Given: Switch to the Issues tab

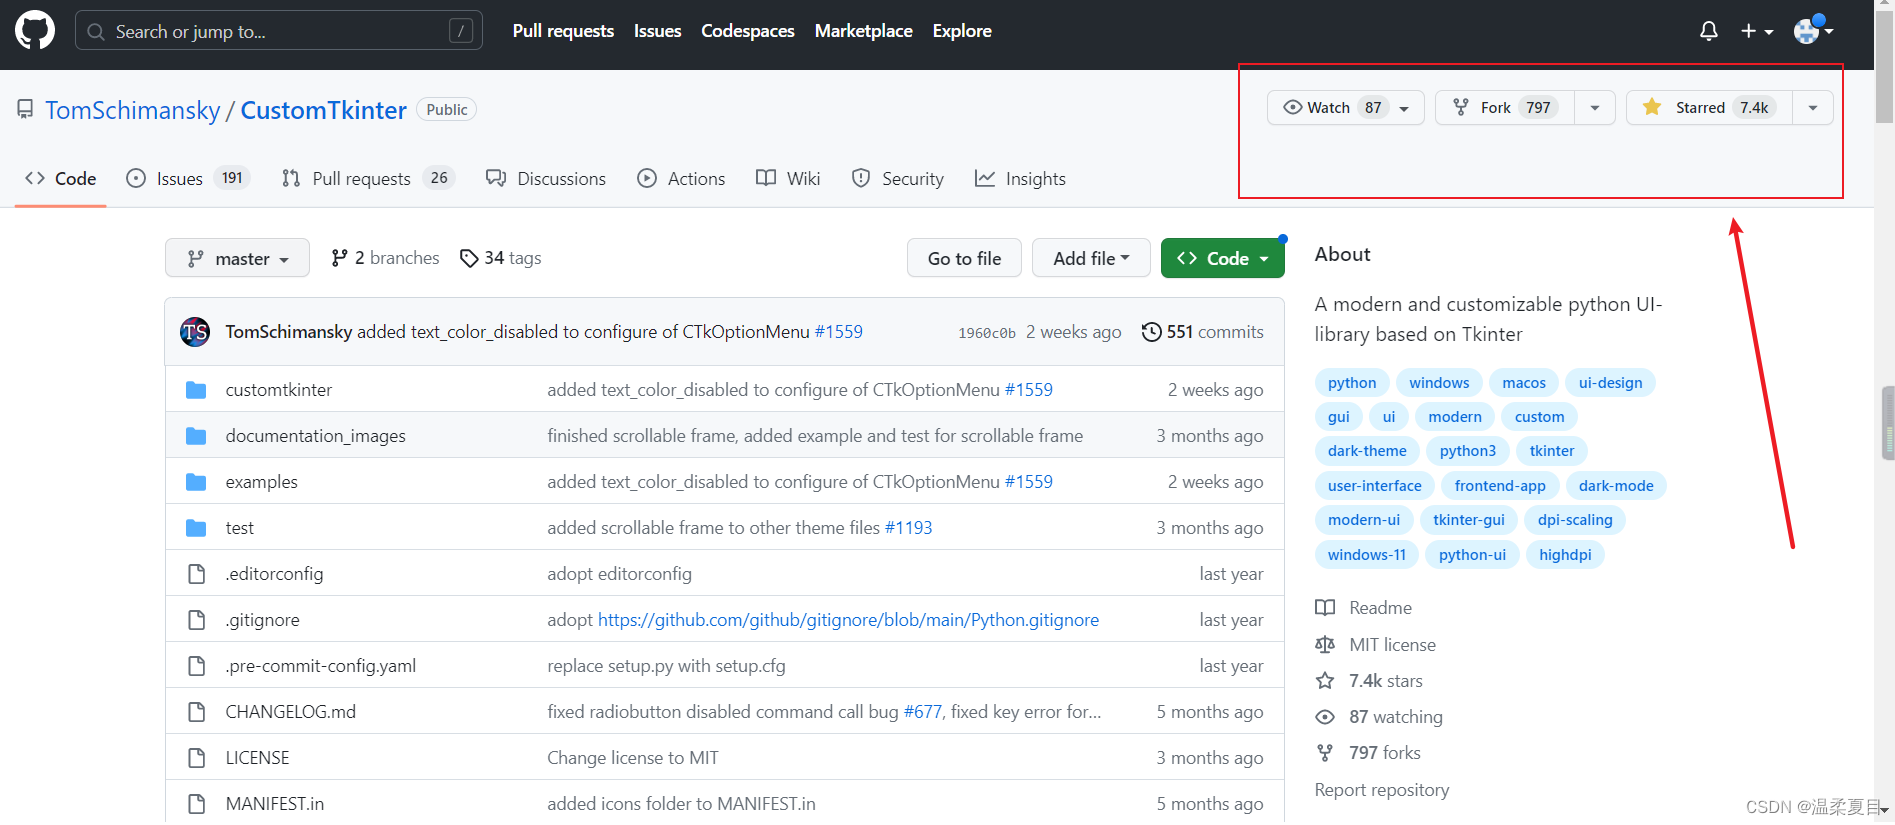Looking at the screenshot, I should click(187, 179).
